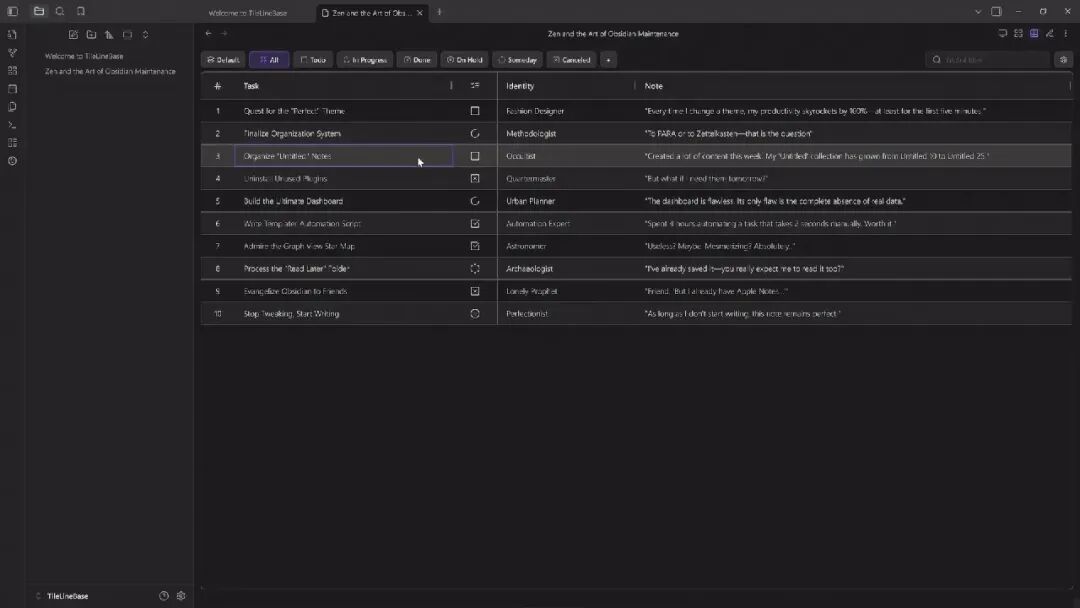Navigate forward with the right arrow
Image resolution: width=1080 pixels, height=608 pixels.
pyautogui.click(x=225, y=33)
